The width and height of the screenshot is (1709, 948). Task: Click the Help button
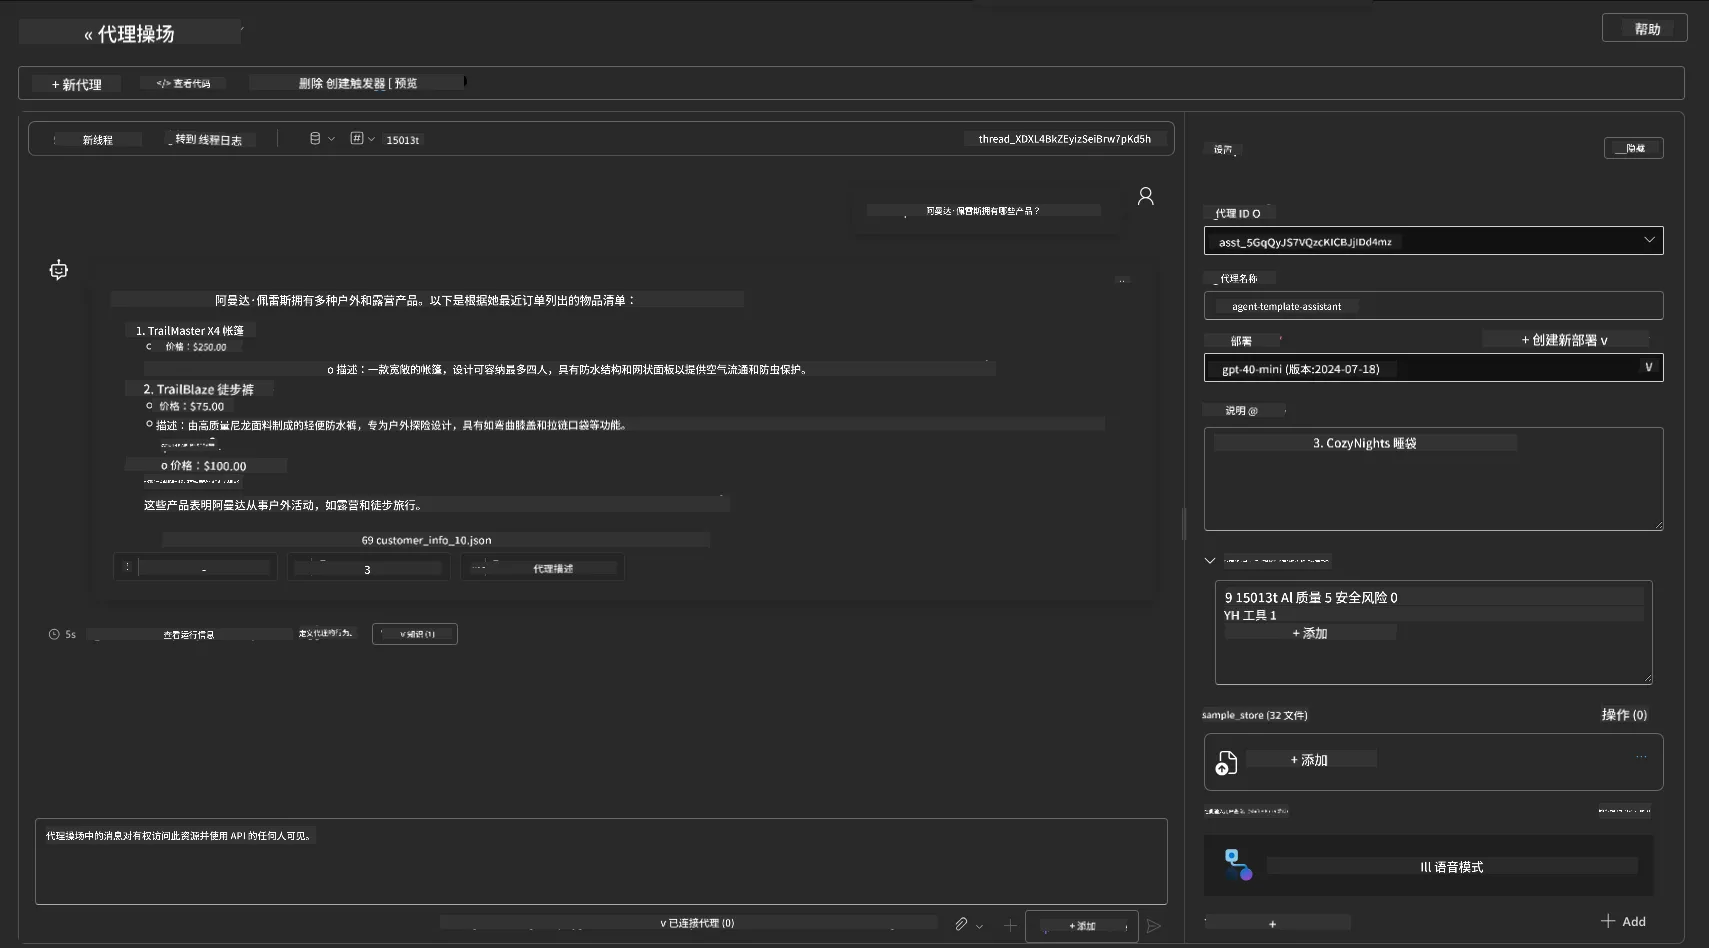[1644, 28]
